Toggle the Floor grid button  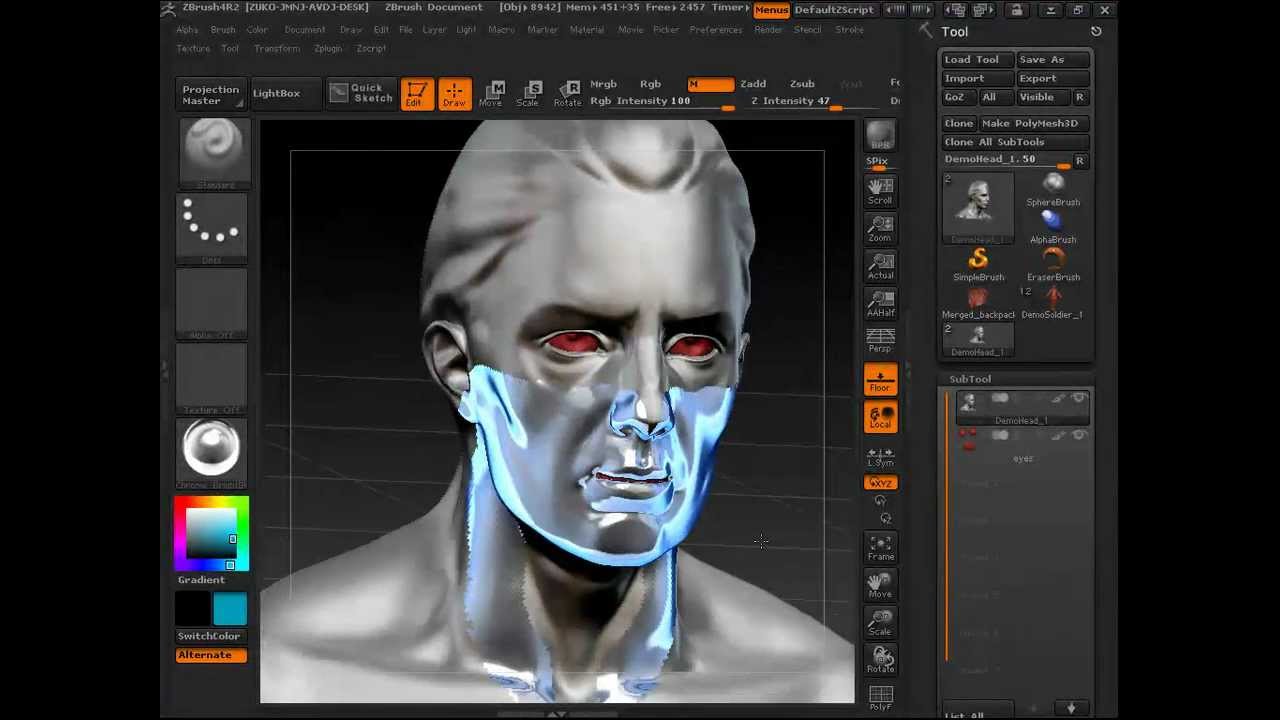pos(881,380)
